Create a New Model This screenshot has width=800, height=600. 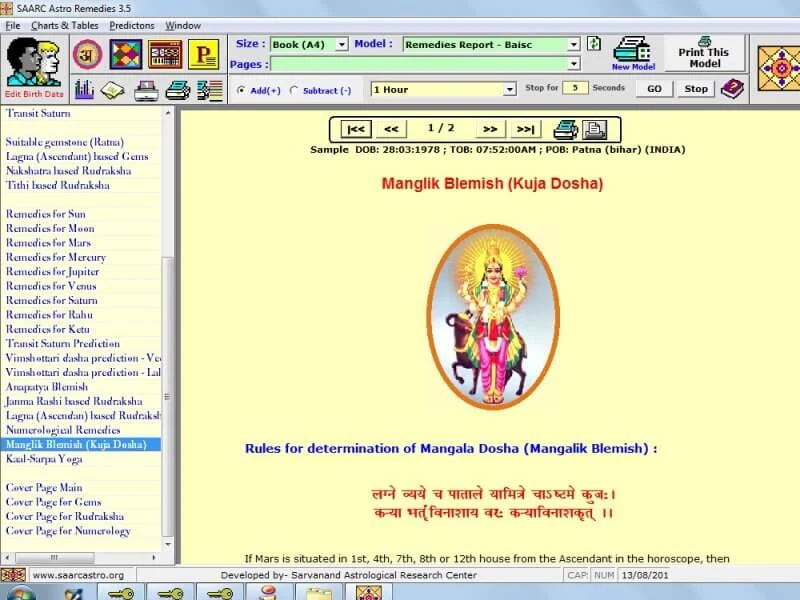[x=633, y=53]
